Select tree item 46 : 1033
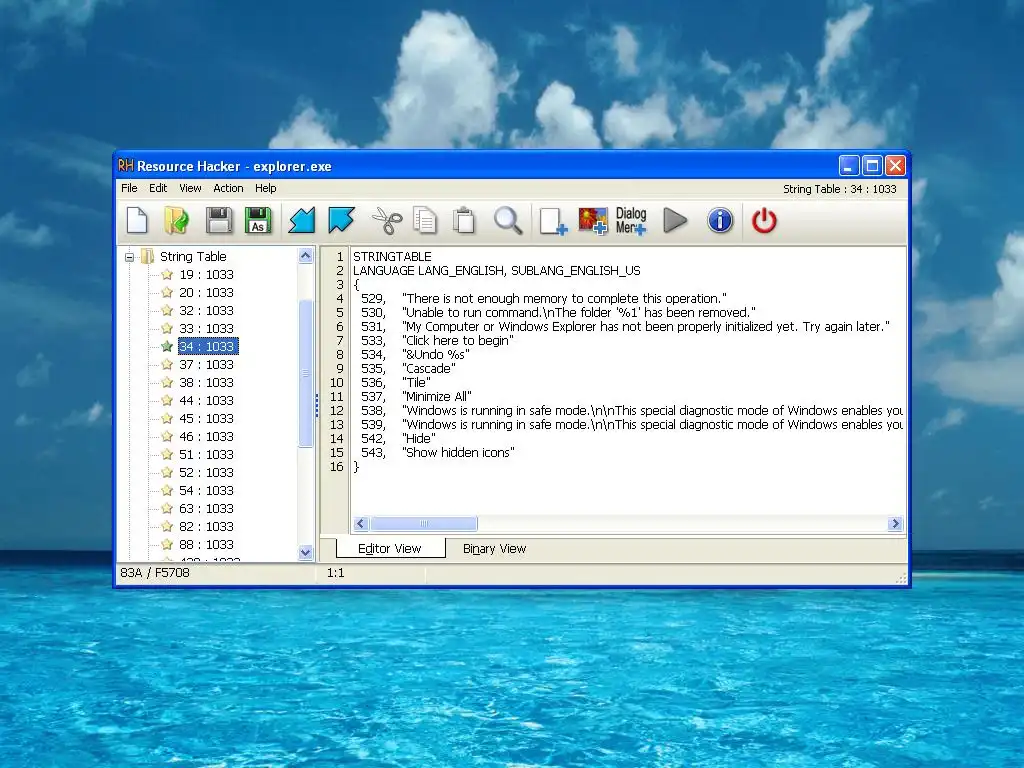Image resolution: width=1024 pixels, height=768 pixels. coord(206,436)
